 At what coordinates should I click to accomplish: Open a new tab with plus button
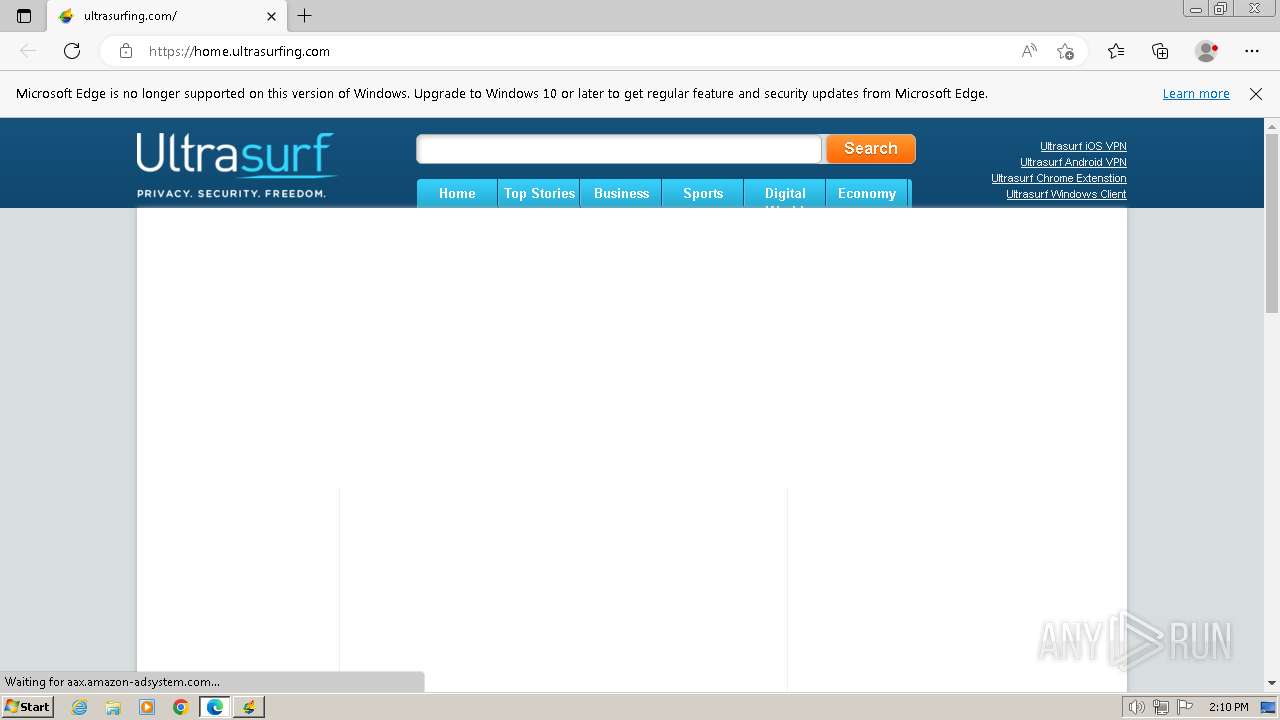(x=305, y=16)
